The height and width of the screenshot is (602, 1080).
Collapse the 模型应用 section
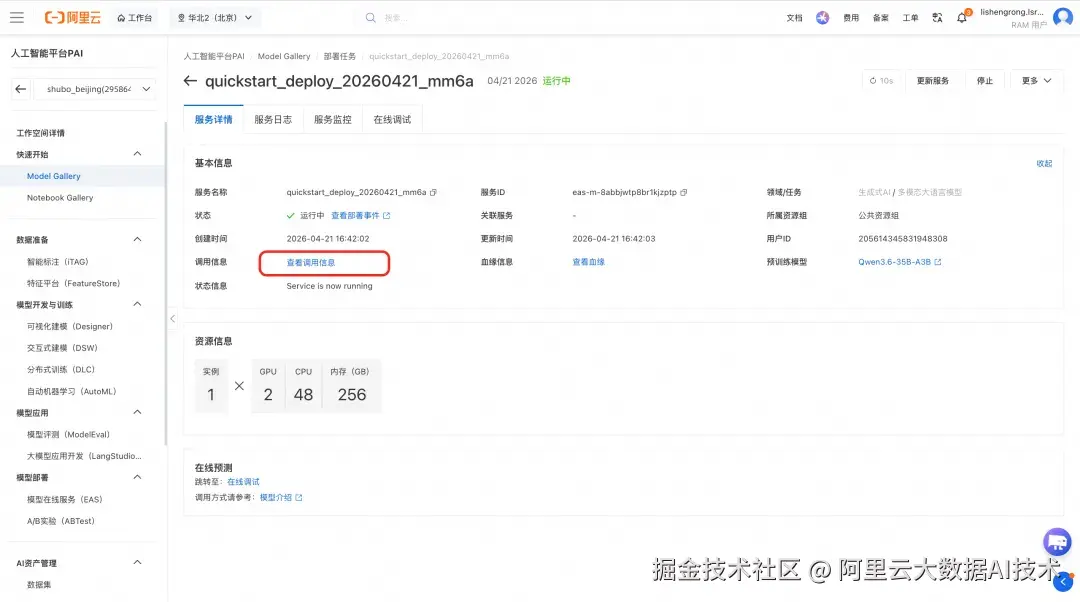point(137,412)
